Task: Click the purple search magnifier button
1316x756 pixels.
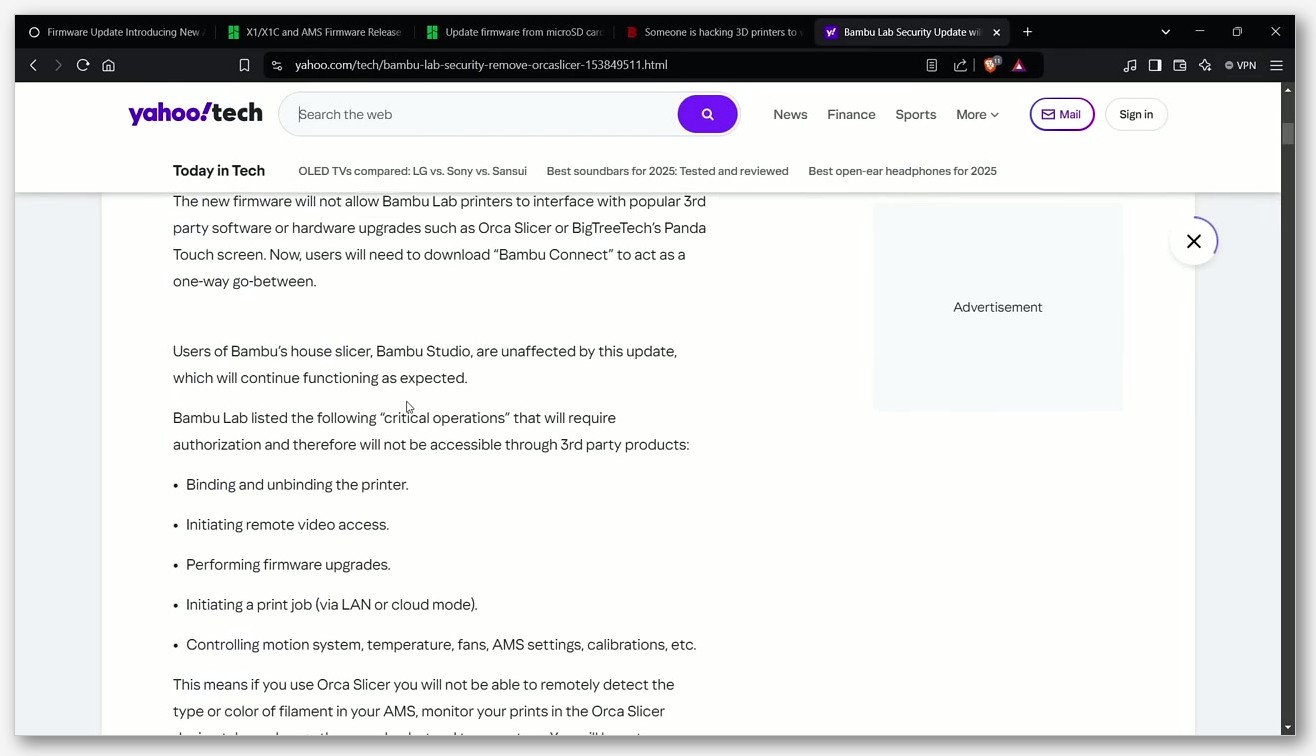Action: point(707,114)
